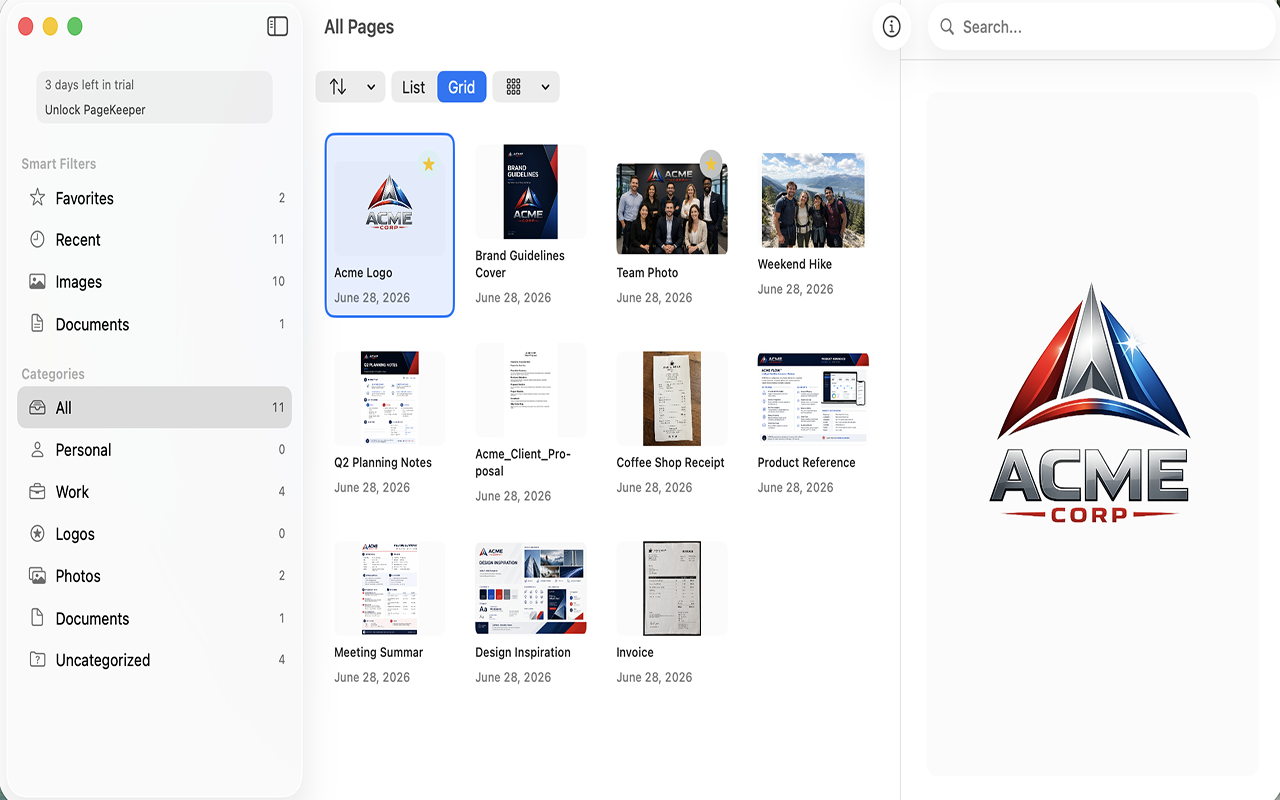
Task: Toggle the sidebar panel icon
Action: tap(278, 27)
